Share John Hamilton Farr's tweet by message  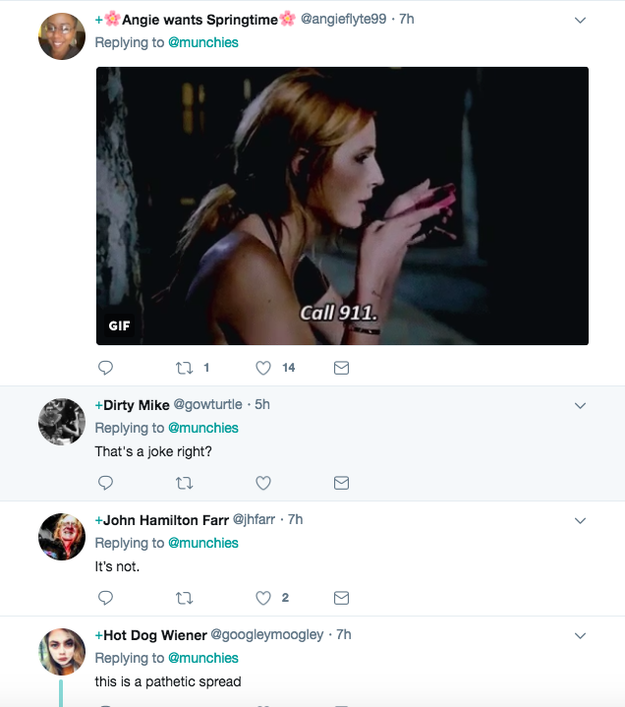coord(341,598)
